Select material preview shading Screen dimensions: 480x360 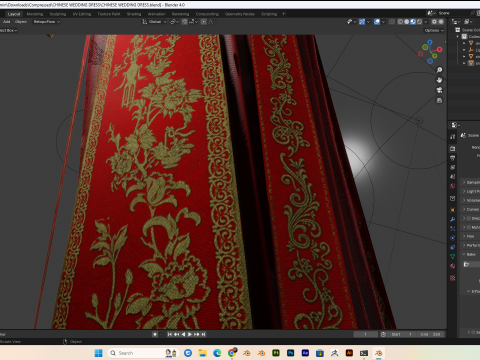pos(413,22)
